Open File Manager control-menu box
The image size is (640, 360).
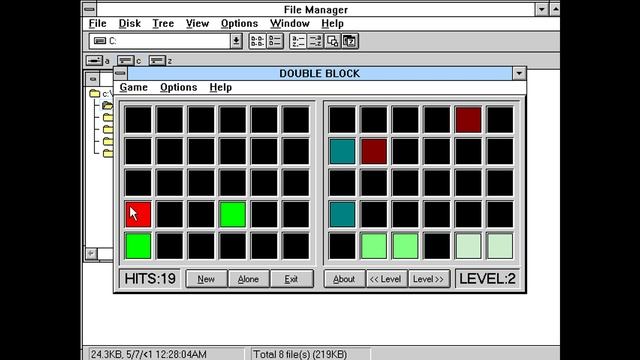[89, 9]
